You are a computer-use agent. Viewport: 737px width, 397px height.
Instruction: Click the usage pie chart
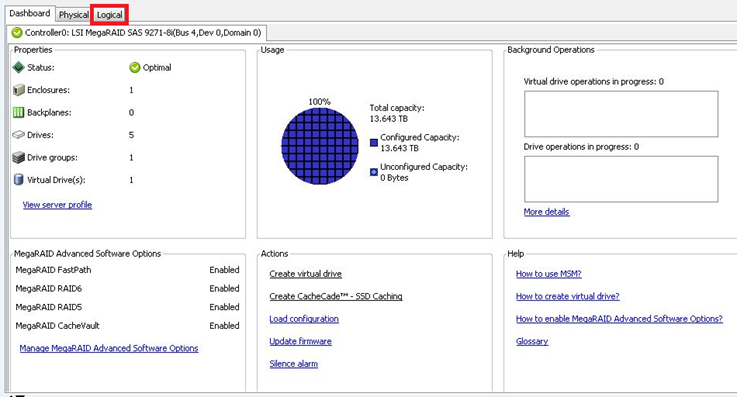pos(320,146)
